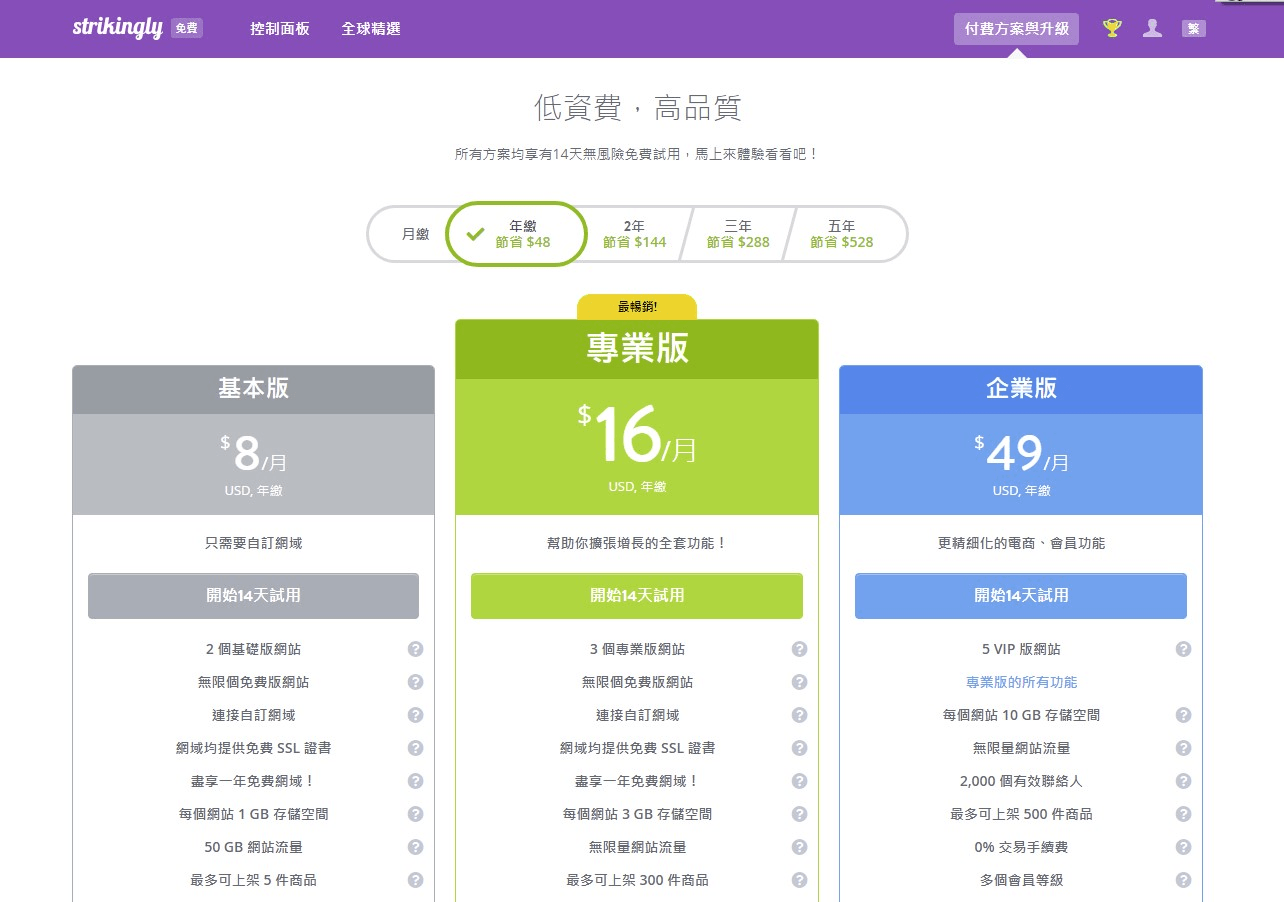The height and width of the screenshot is (902, 1284).
Task: Click help icon next to 5 VIP 版網站
Action: pos(1183,648)
